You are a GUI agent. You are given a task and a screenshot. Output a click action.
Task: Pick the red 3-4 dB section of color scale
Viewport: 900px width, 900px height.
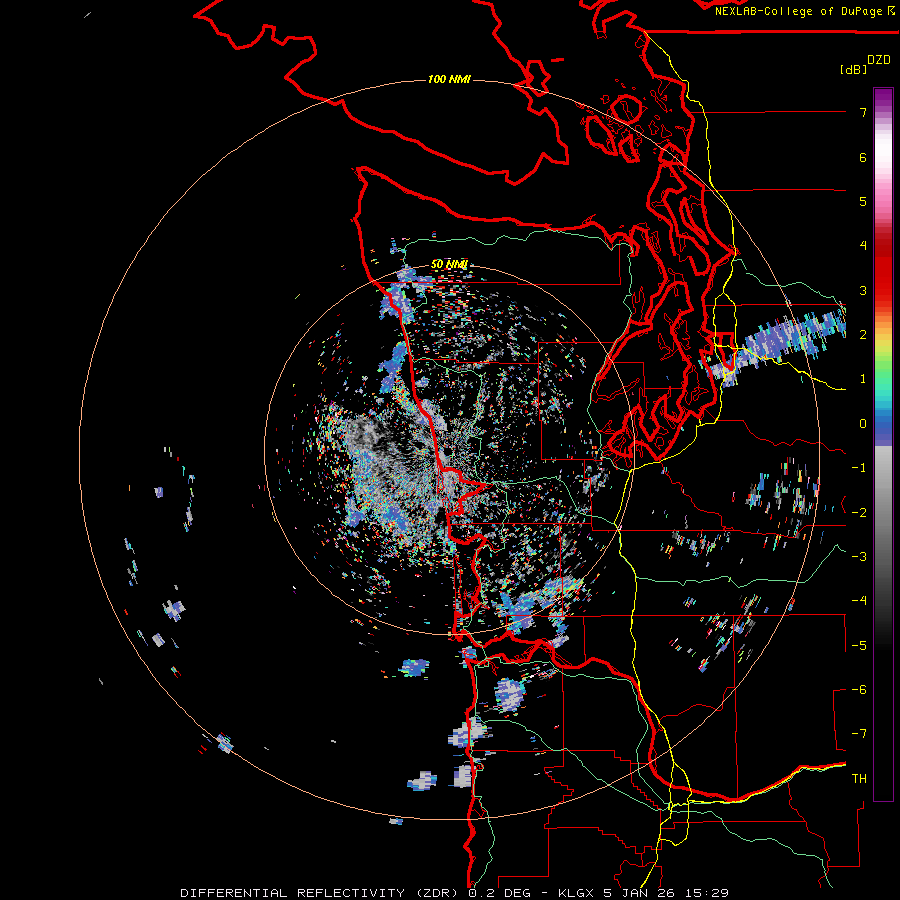[x=883, y=268]
